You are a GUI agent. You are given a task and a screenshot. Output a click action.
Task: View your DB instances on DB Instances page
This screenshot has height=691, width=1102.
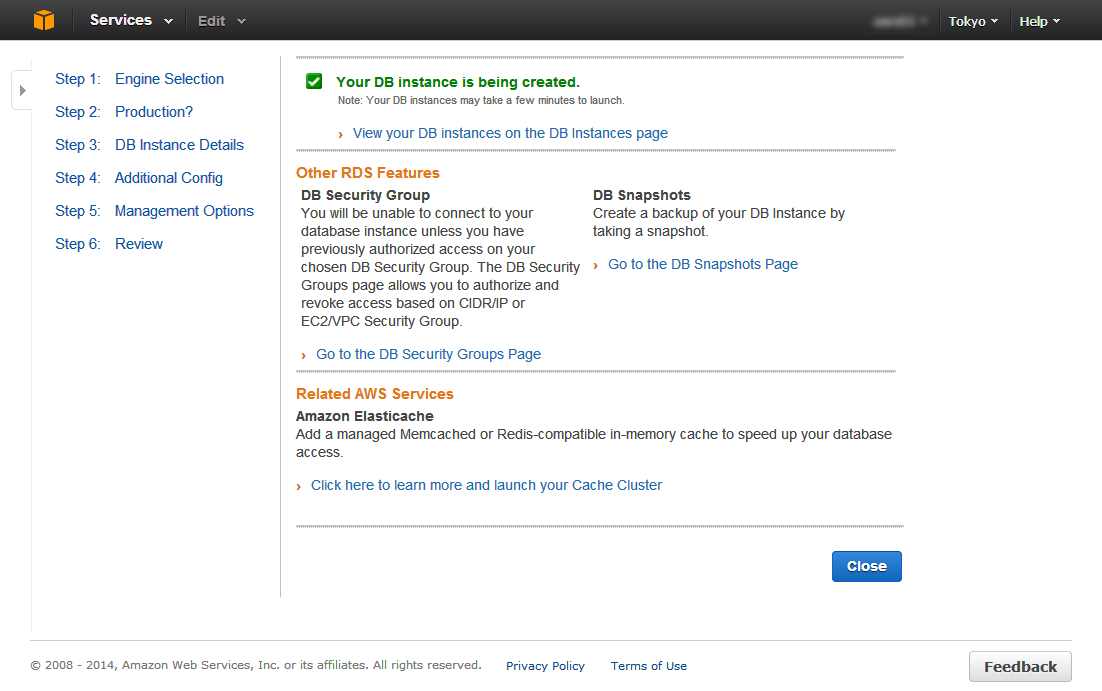(x=510, y=133)
